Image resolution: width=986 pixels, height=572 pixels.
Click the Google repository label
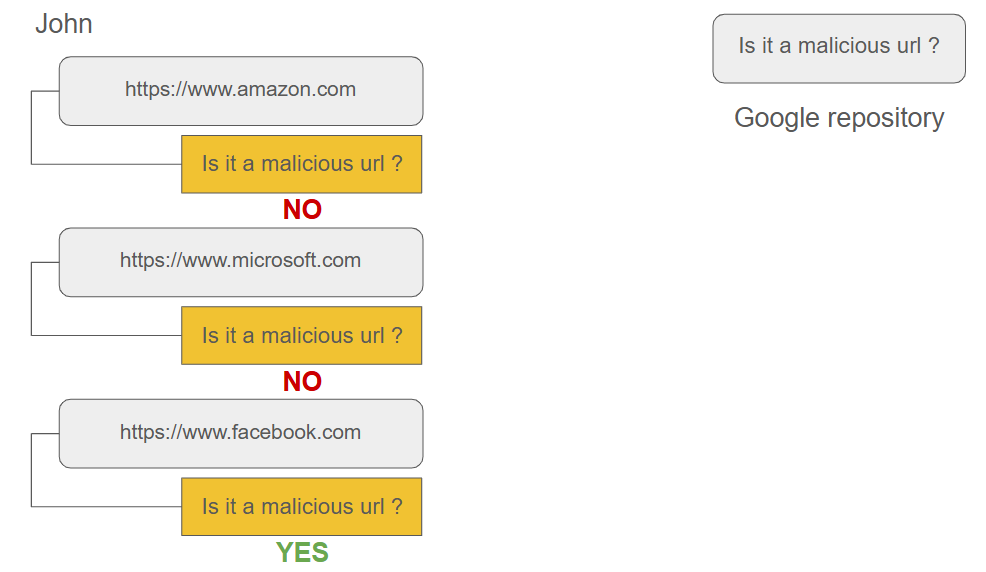(x=839, y=118)
